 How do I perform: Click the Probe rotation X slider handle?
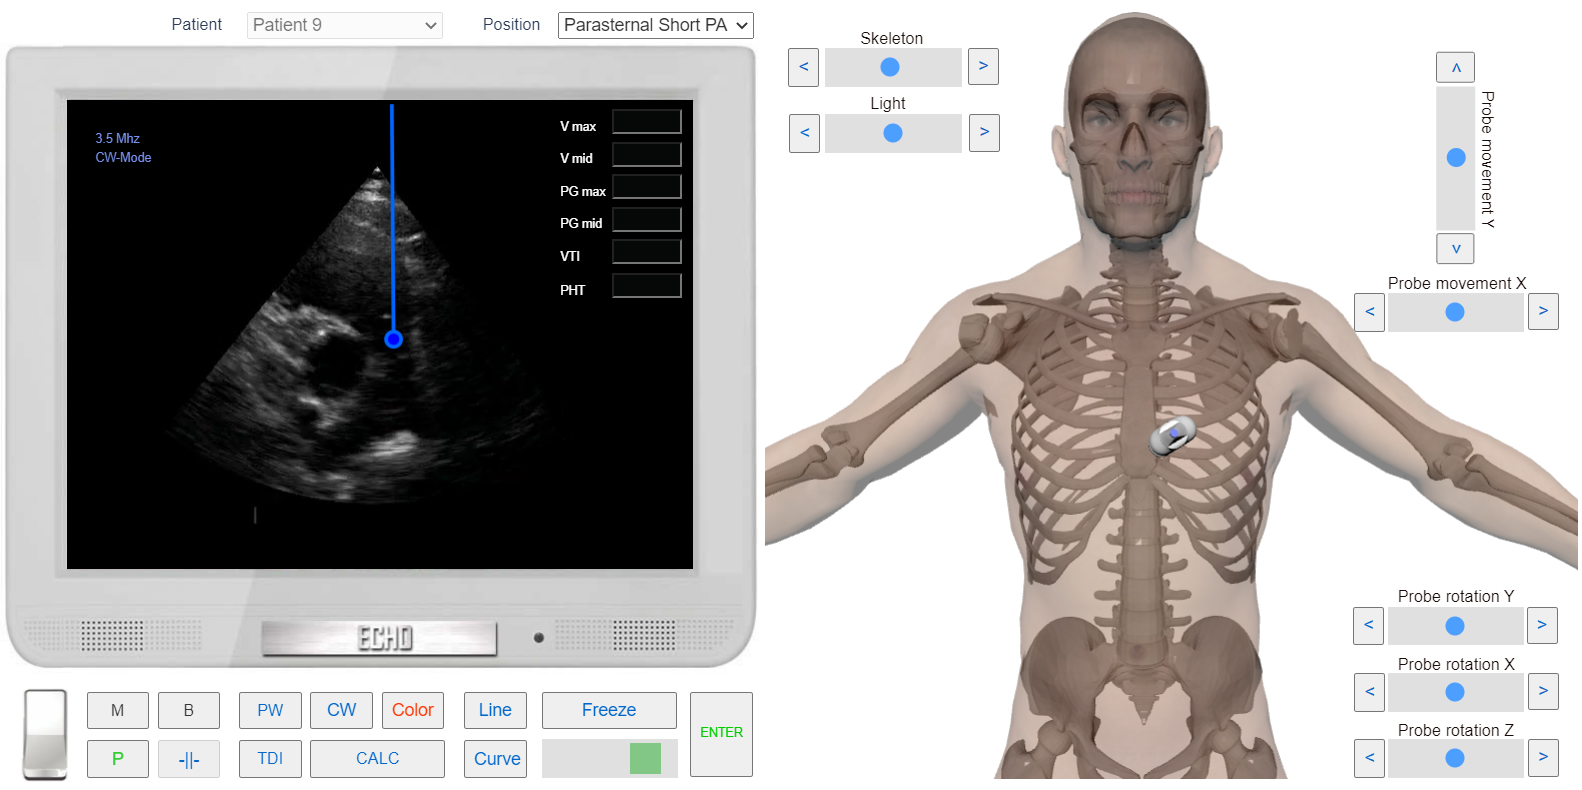click(x=1455, y=691)
